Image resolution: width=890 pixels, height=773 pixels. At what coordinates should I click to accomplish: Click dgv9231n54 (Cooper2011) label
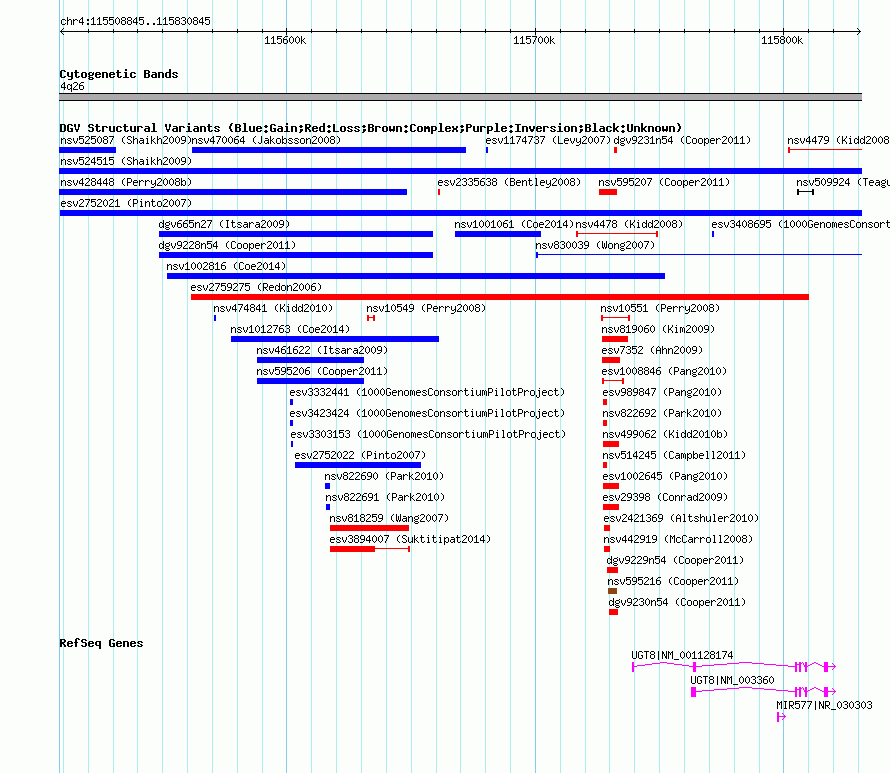pos(682,140)
